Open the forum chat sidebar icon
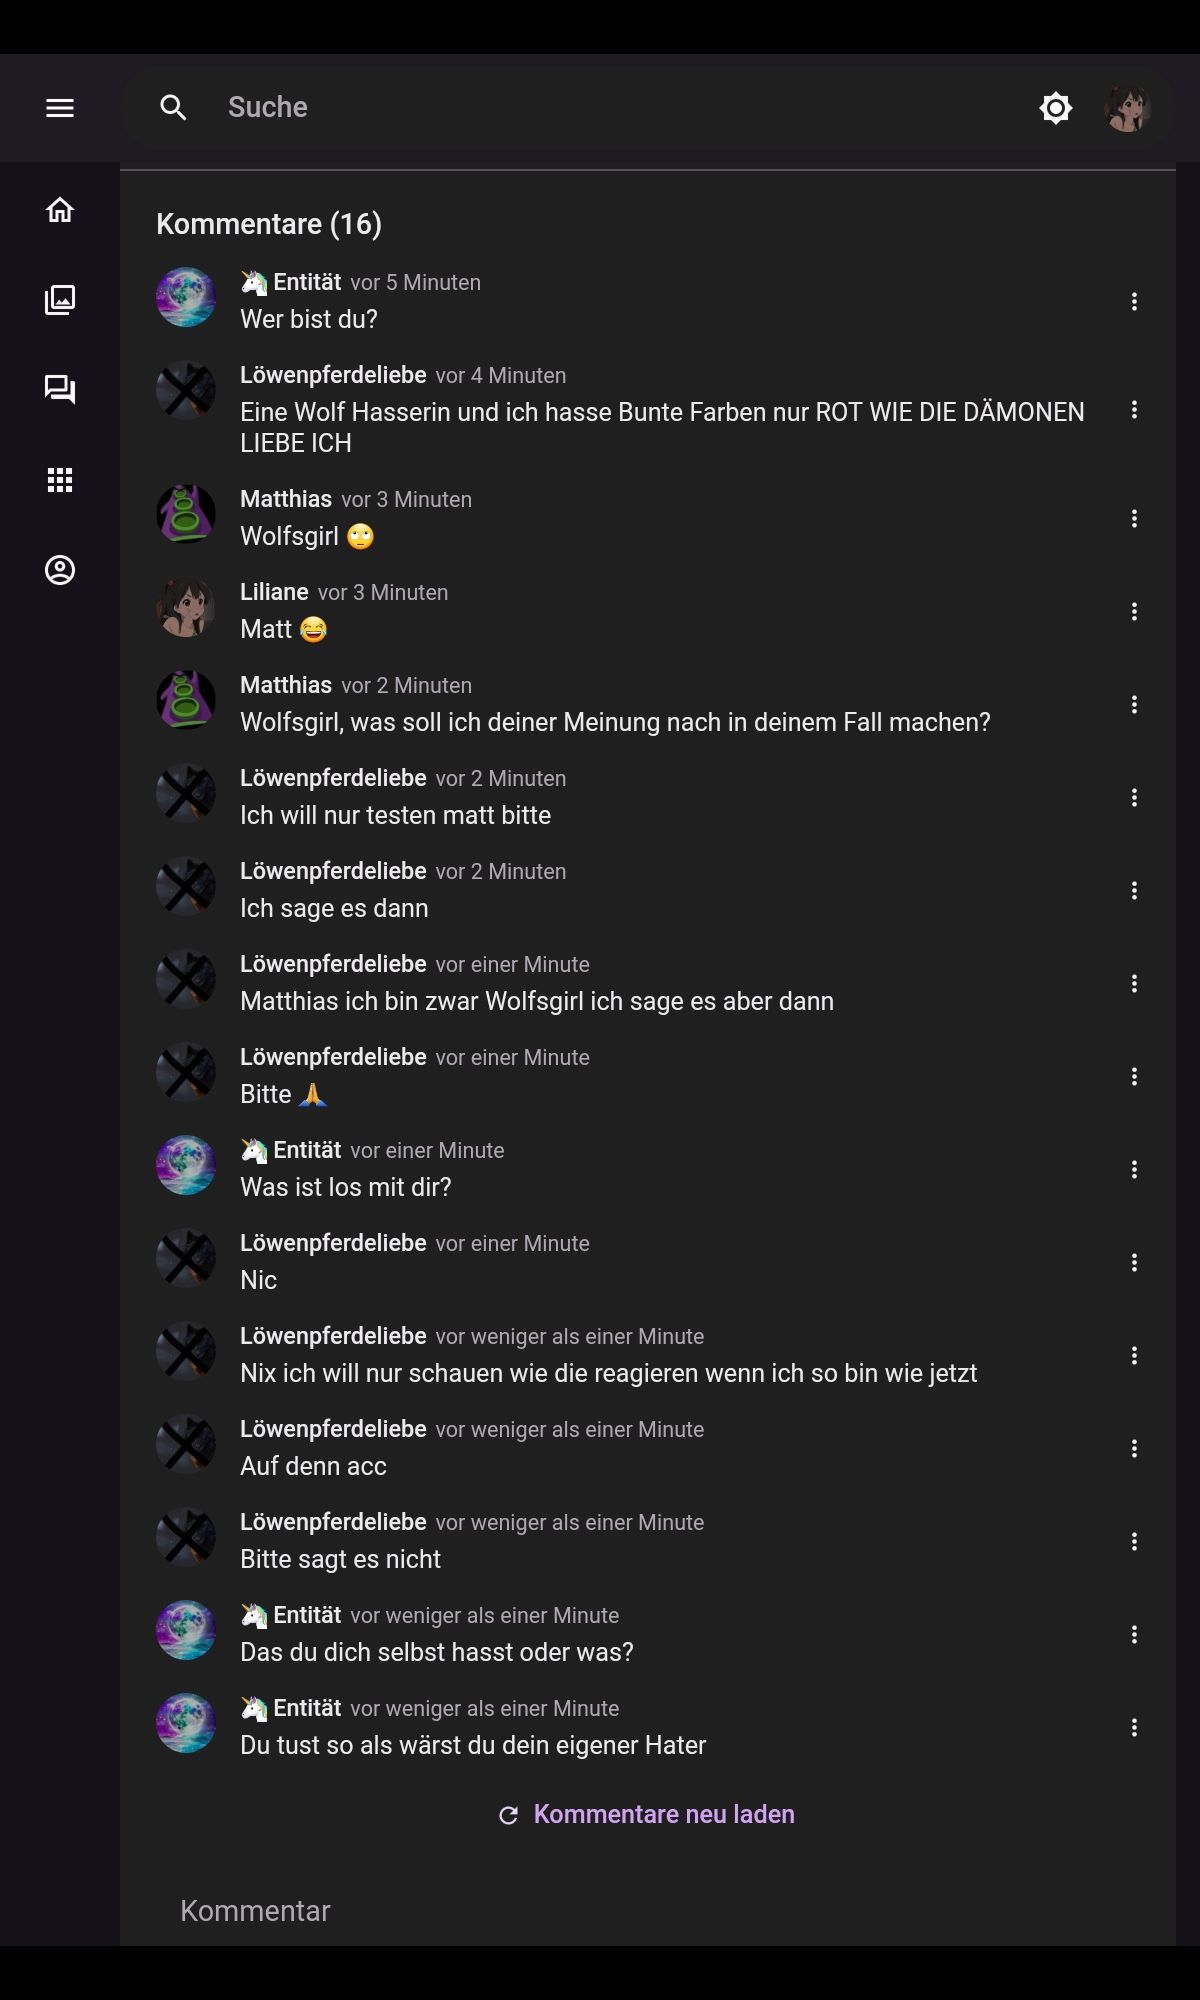 pos(60,390)
